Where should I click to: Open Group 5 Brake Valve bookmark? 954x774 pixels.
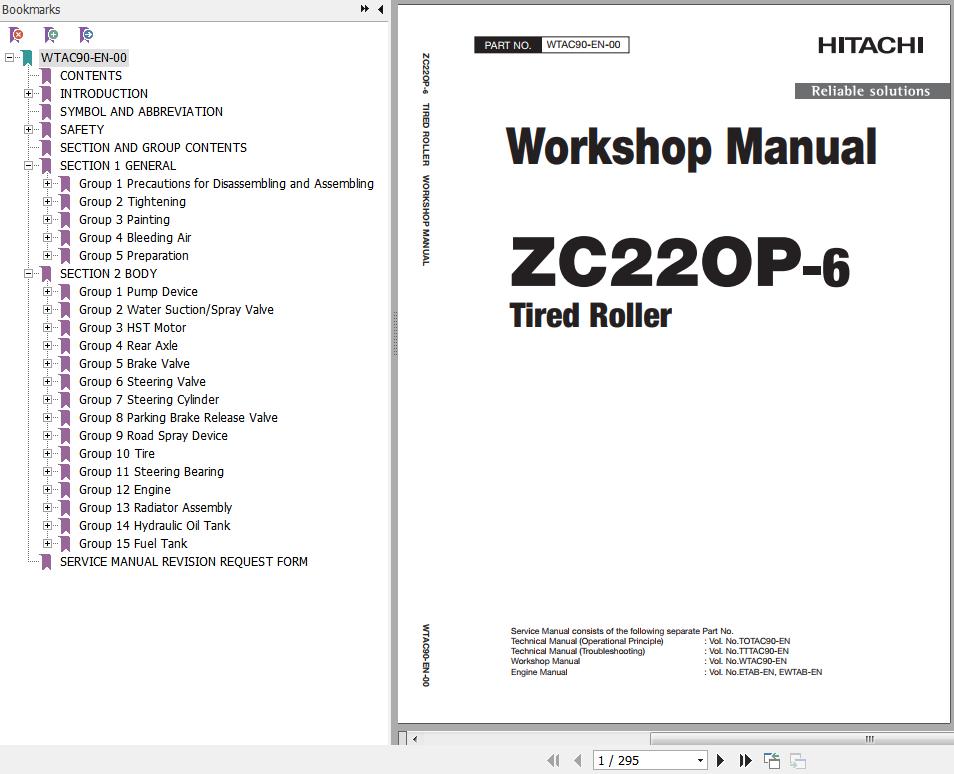[x=134, y=364]
